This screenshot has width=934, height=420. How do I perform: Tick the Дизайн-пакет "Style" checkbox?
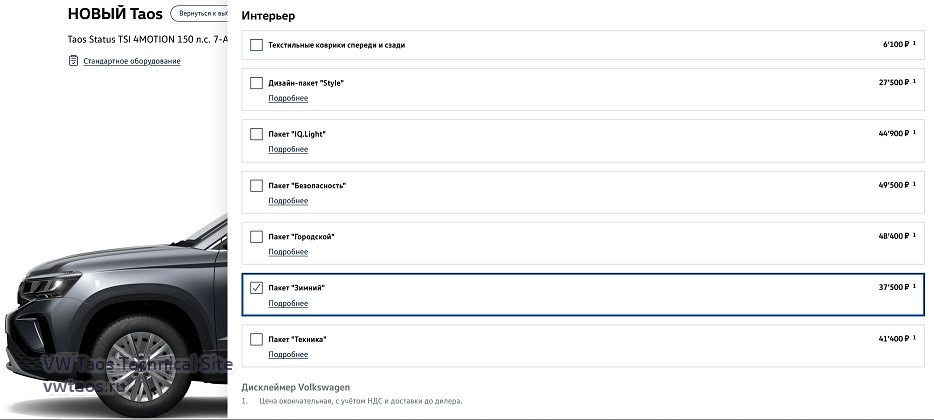(257, 83)
